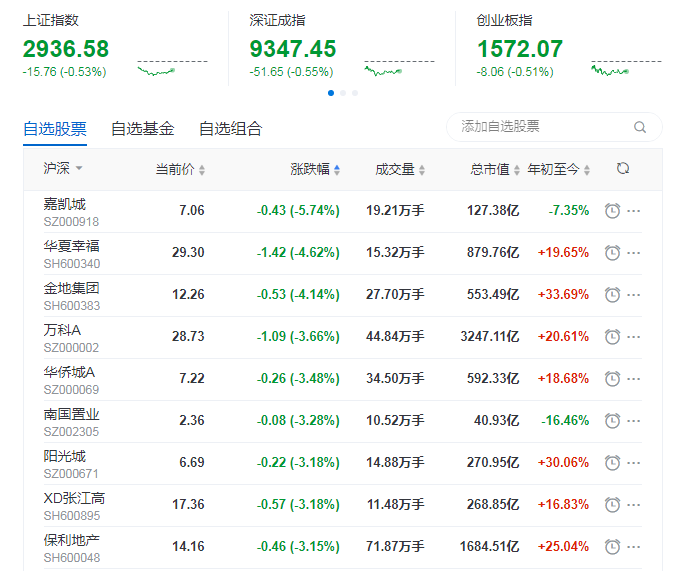Screen dimensions: 688x571
Task: Select second index carousel dot
Action: (x=343, y=93)
